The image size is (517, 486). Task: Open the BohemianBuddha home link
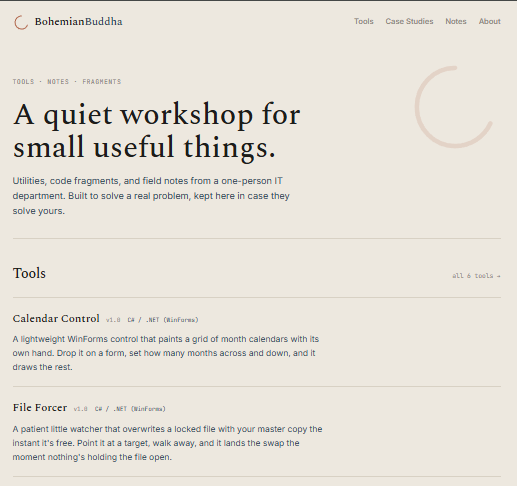(x=78, y=22)
